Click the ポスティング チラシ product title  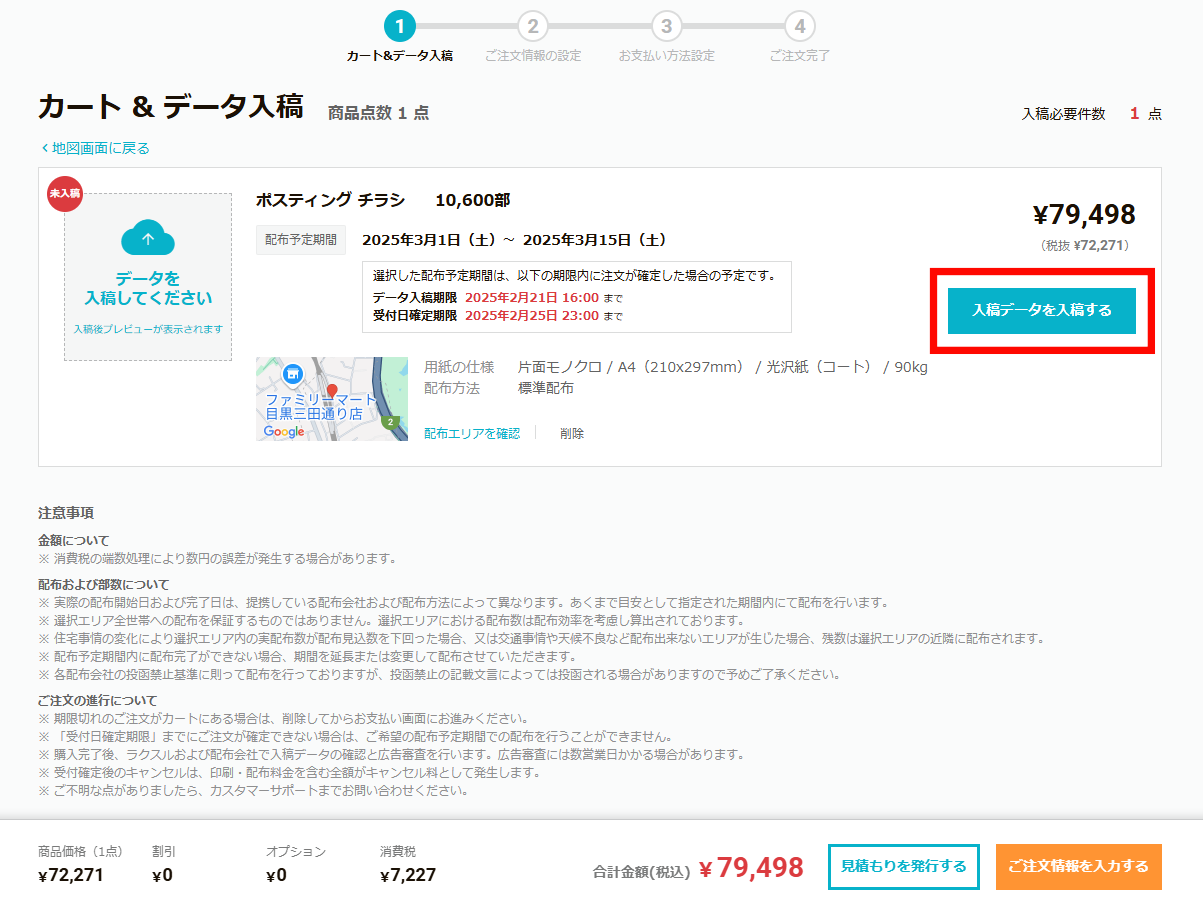tap(330, 200)
